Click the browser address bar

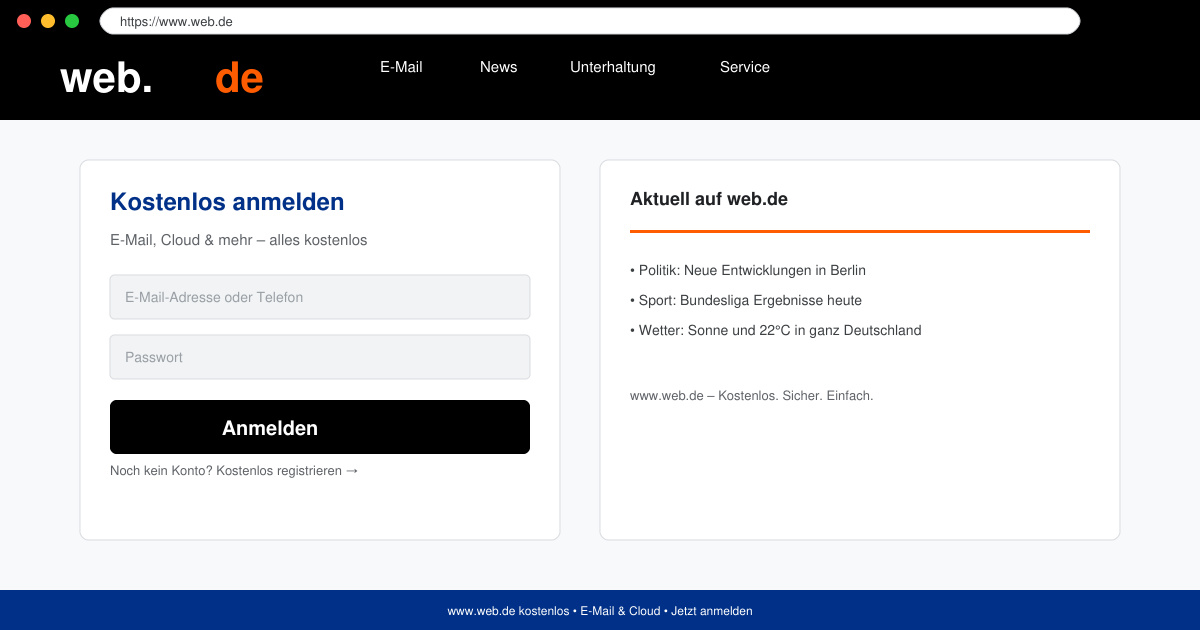coord(590,21)
